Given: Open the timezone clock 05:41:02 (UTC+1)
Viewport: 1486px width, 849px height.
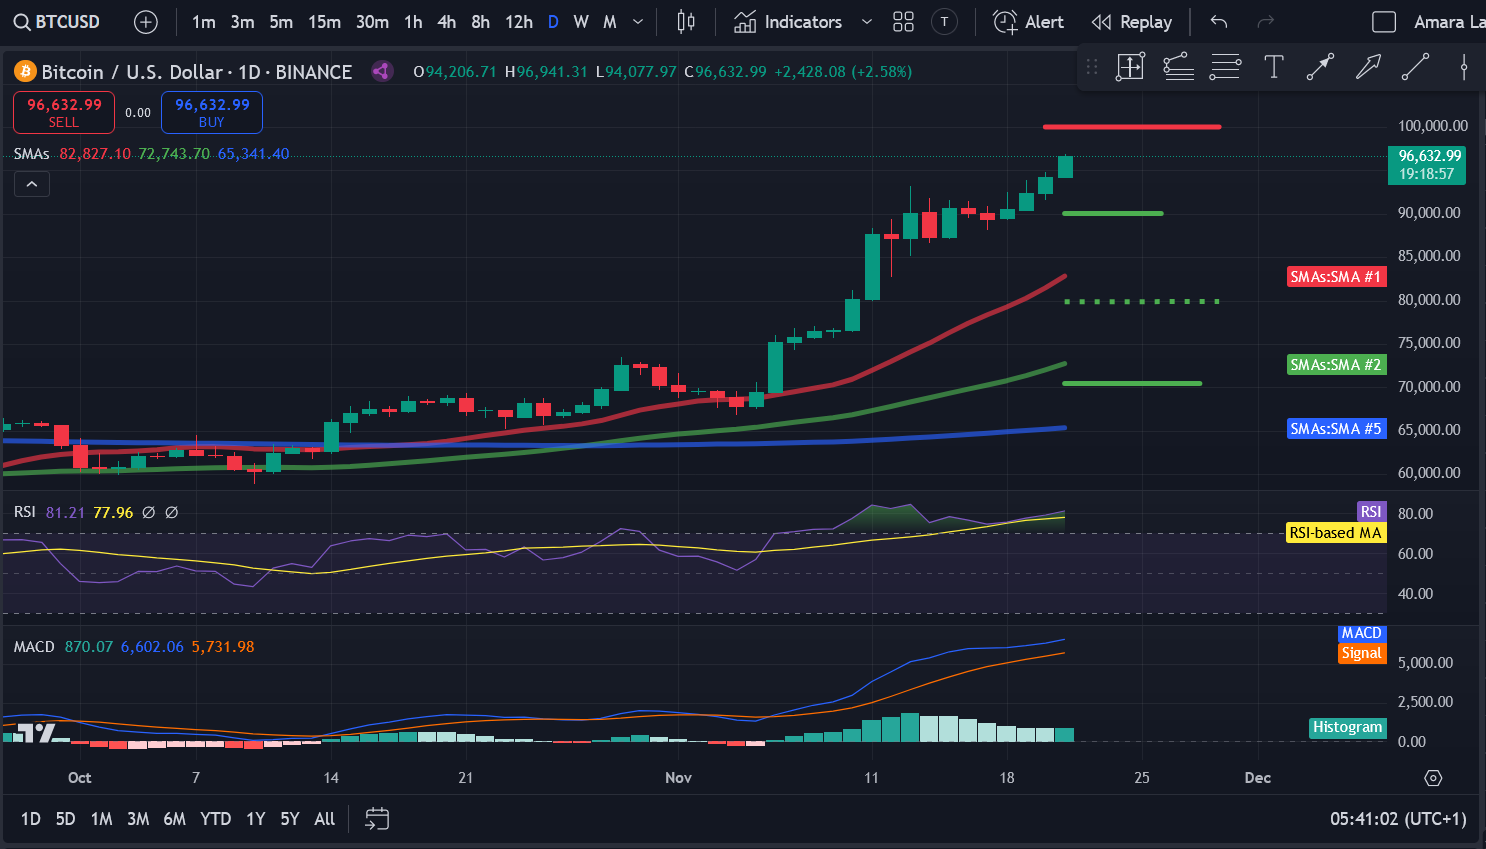Looking at the screenshot, I should [1398, 819].
